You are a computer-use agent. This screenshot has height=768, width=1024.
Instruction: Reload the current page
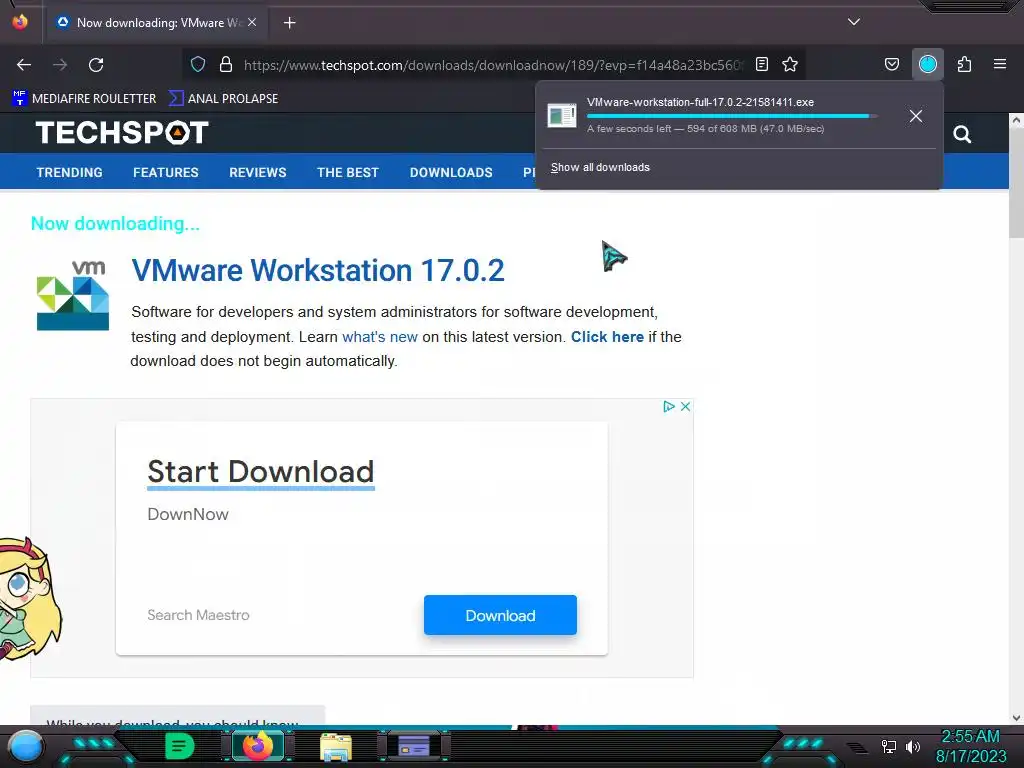point(96,65)
